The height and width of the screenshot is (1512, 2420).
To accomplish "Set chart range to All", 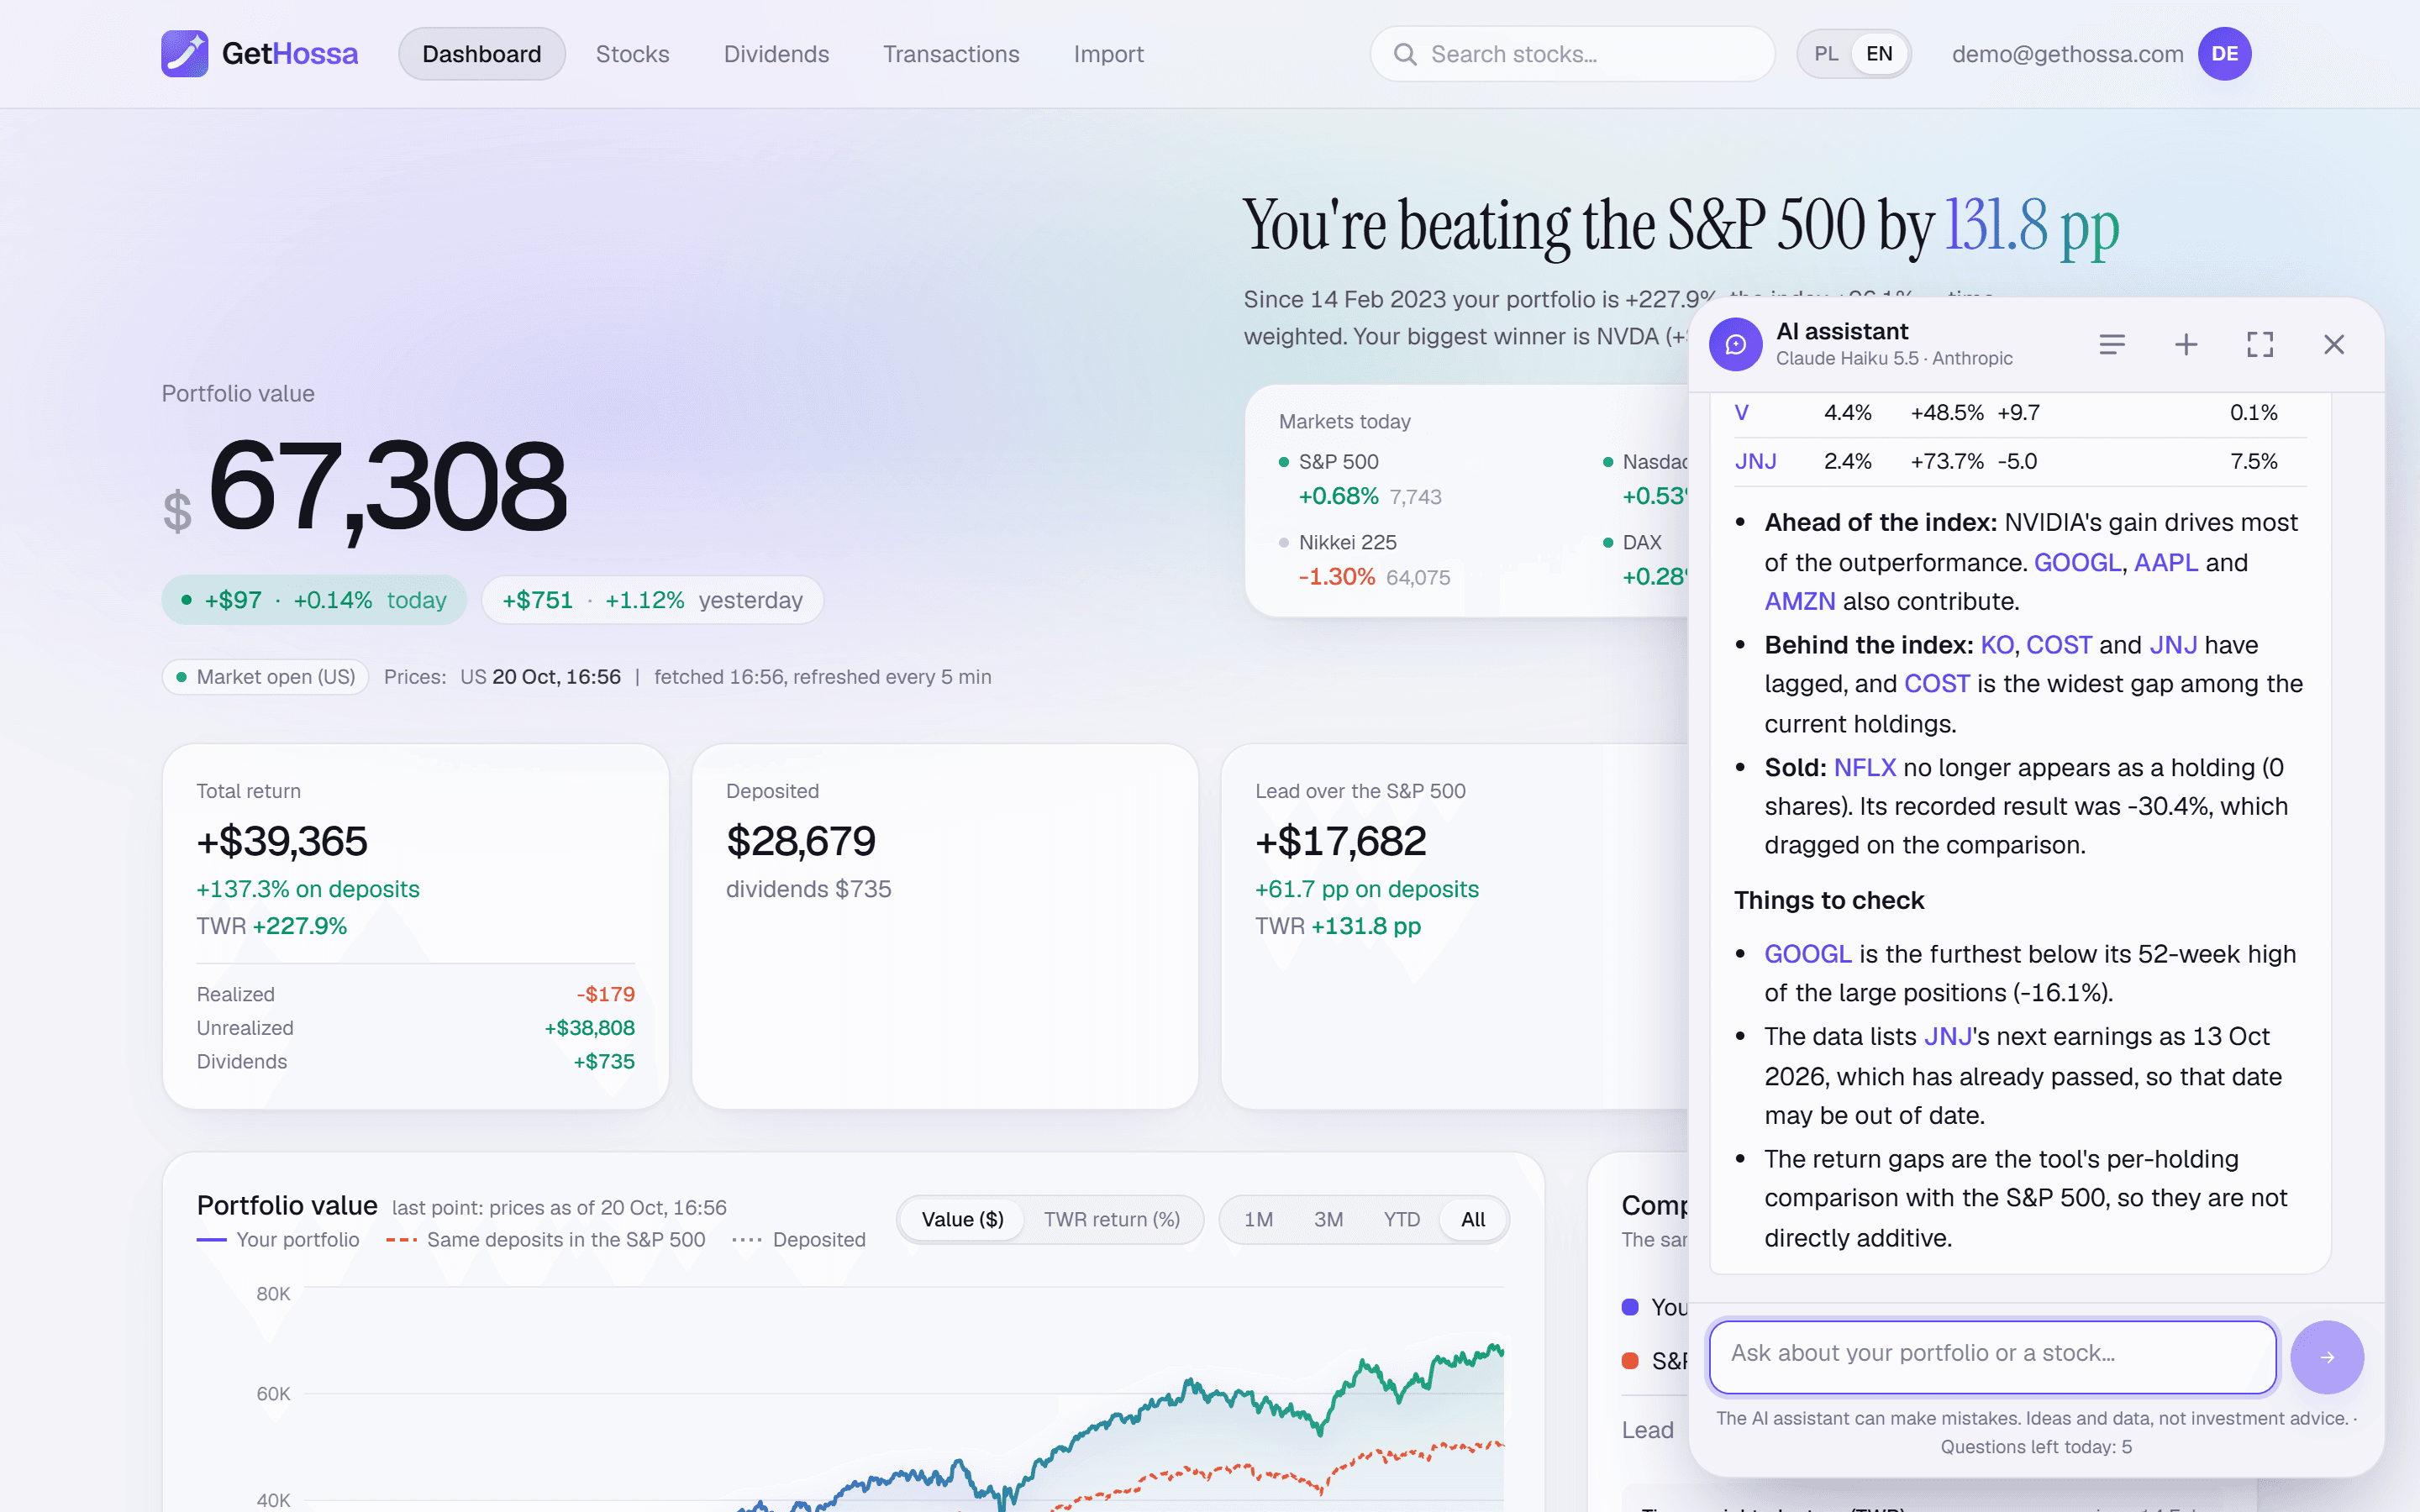I will (x=1473, y=1219).
